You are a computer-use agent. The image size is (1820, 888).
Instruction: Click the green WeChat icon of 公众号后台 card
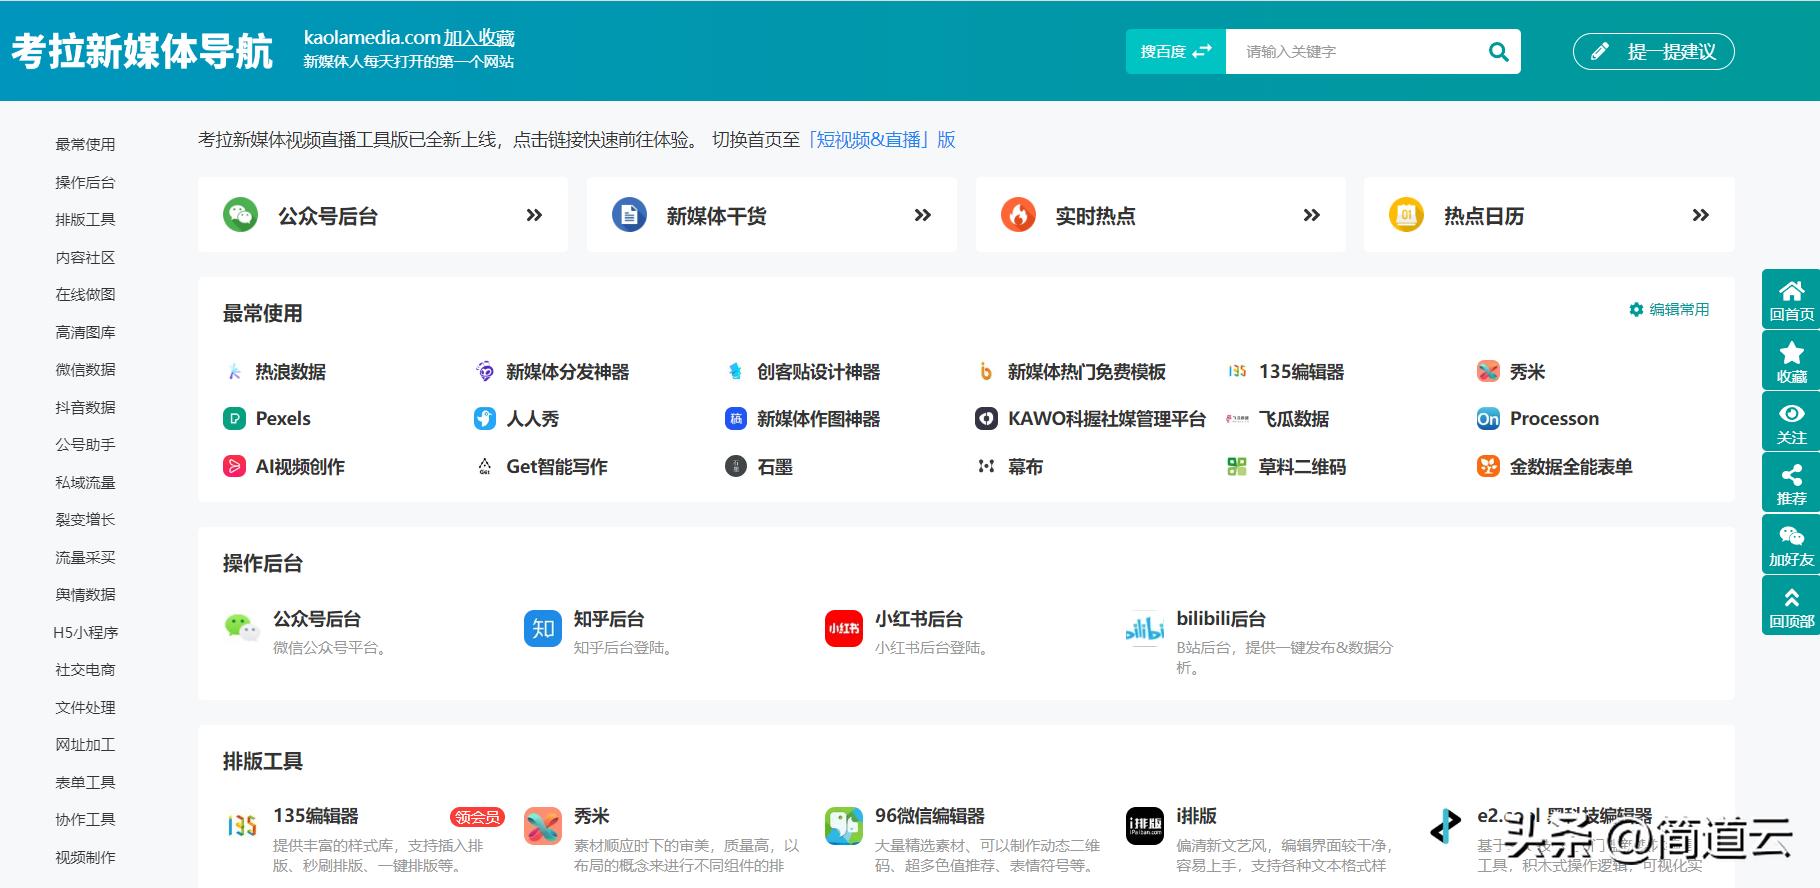pos(240,215)
